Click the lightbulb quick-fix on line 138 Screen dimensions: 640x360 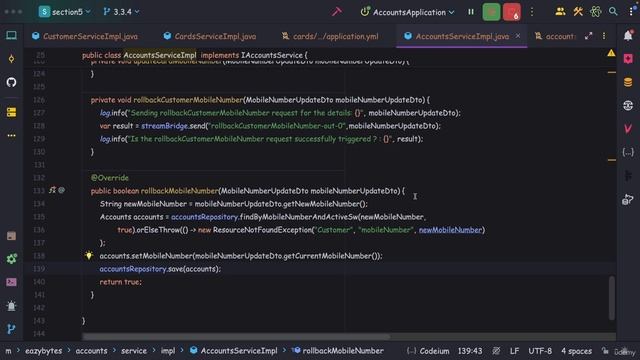point(89,256)
